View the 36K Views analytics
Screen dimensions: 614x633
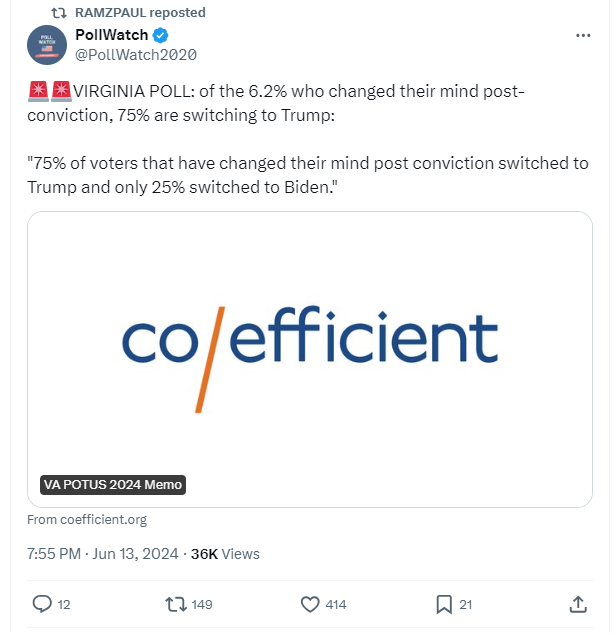point(225,554)
